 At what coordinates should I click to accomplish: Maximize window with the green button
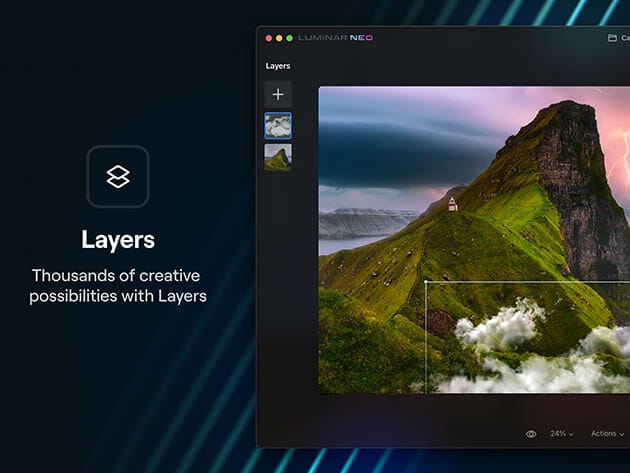tap(290, 38)
